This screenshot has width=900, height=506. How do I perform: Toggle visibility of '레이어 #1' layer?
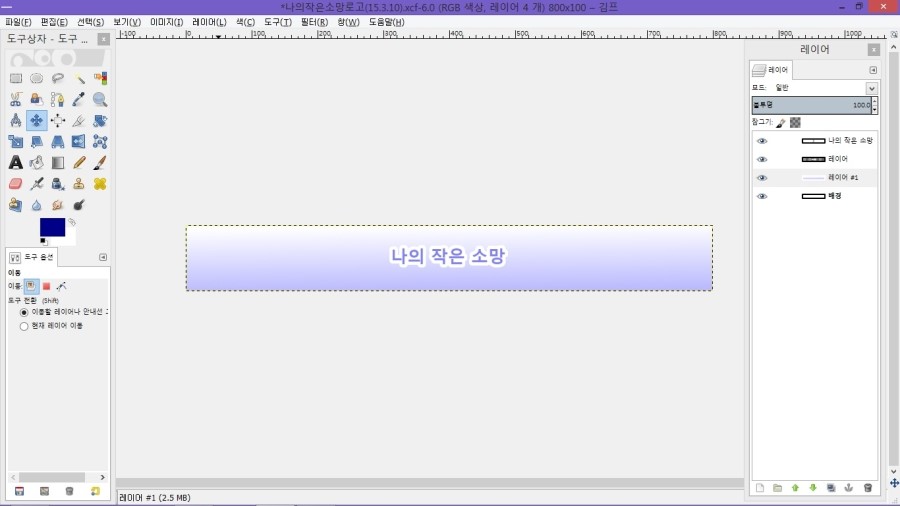click(762, 178)
